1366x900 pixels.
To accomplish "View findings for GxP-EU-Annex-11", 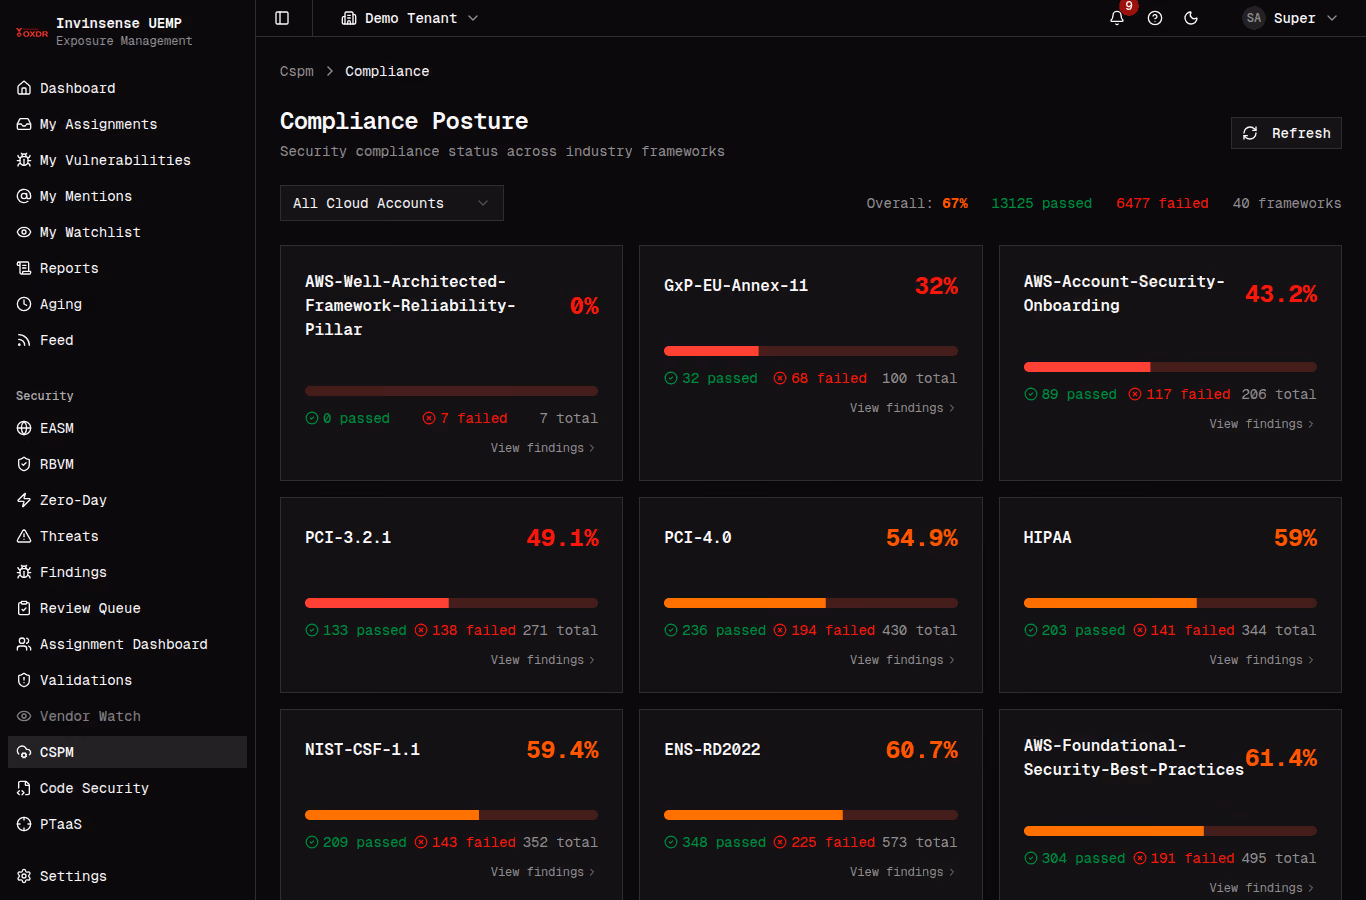I will [x=902, y=408].
